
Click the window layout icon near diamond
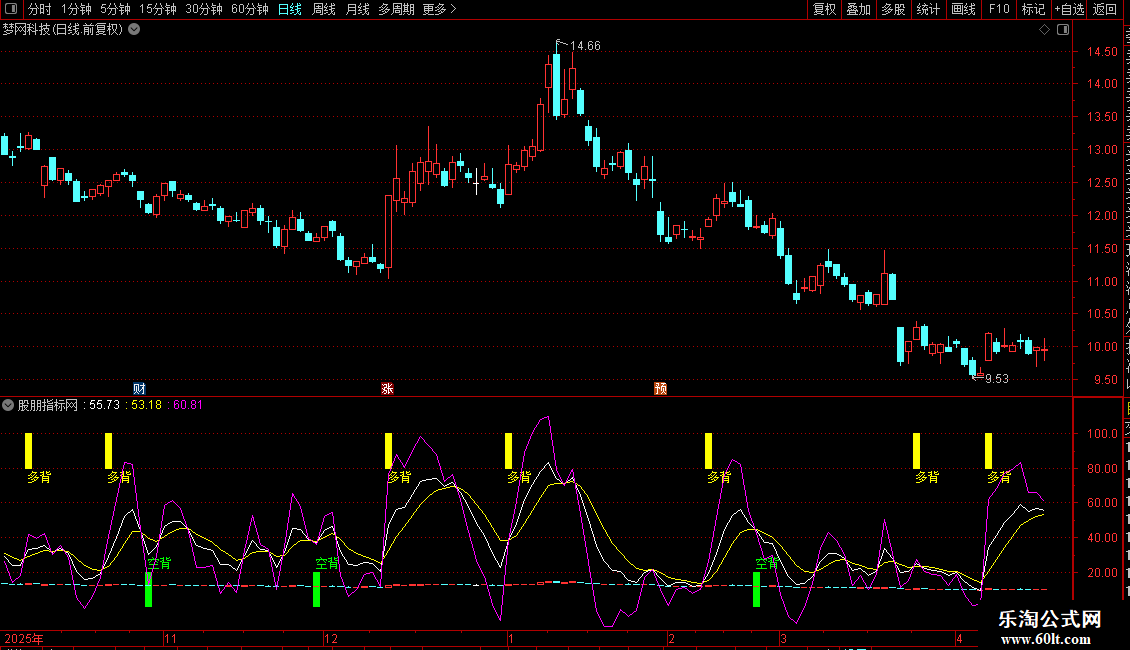pyautogui.click(x=1063, y=30)
